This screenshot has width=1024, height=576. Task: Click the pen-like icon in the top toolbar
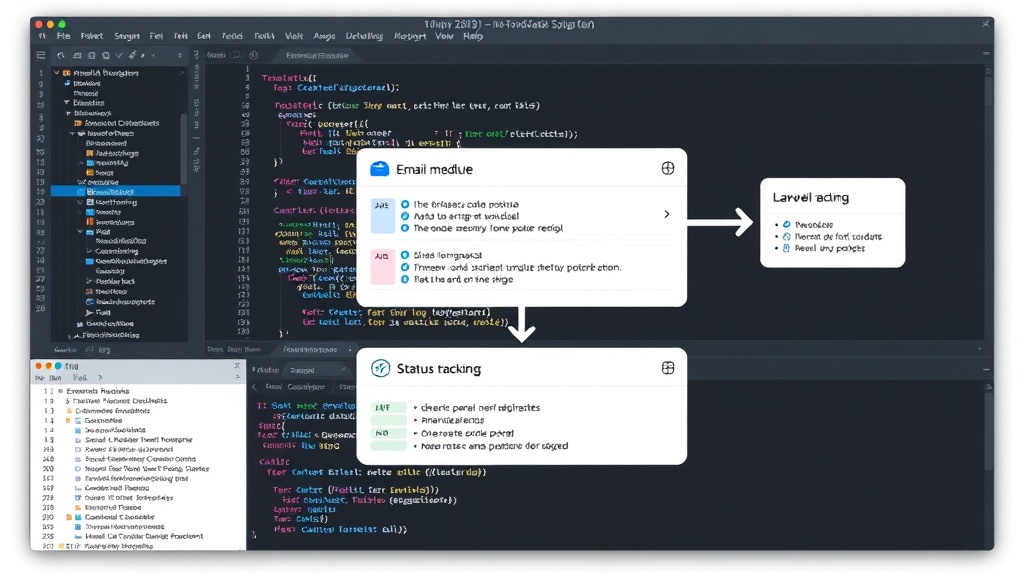[x=132, y=56]
